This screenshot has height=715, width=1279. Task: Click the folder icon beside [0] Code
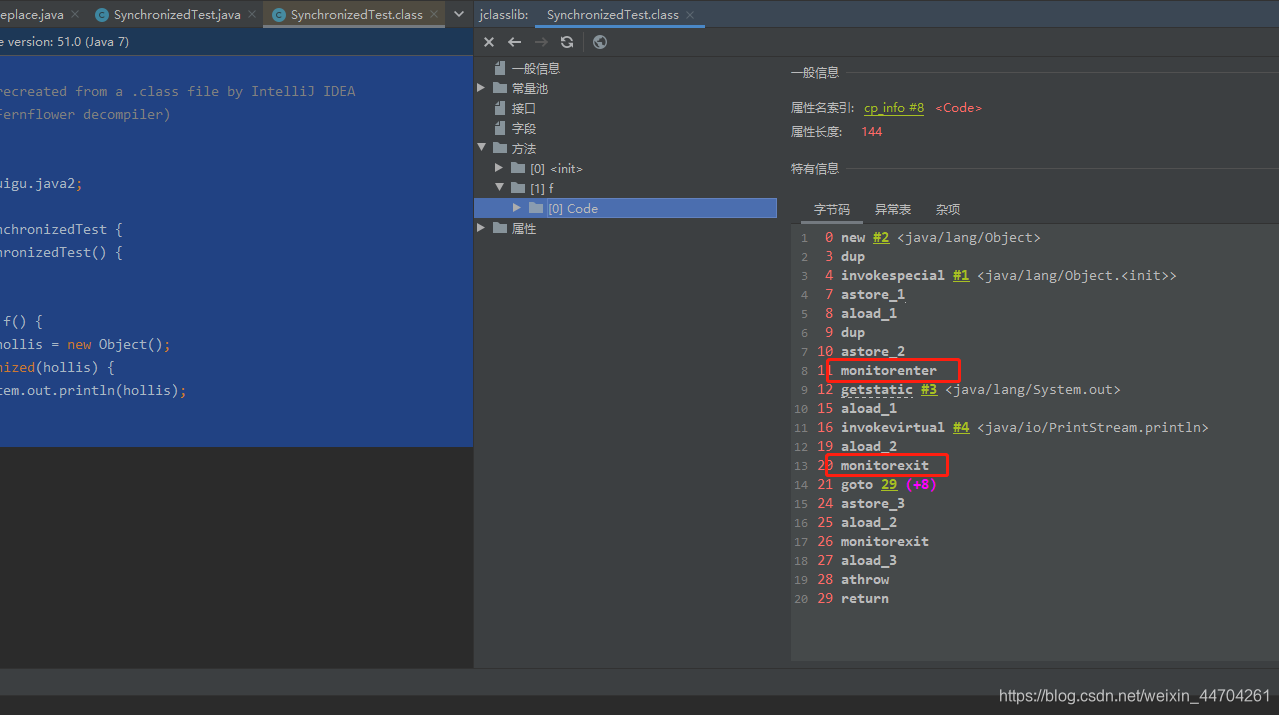536,208
